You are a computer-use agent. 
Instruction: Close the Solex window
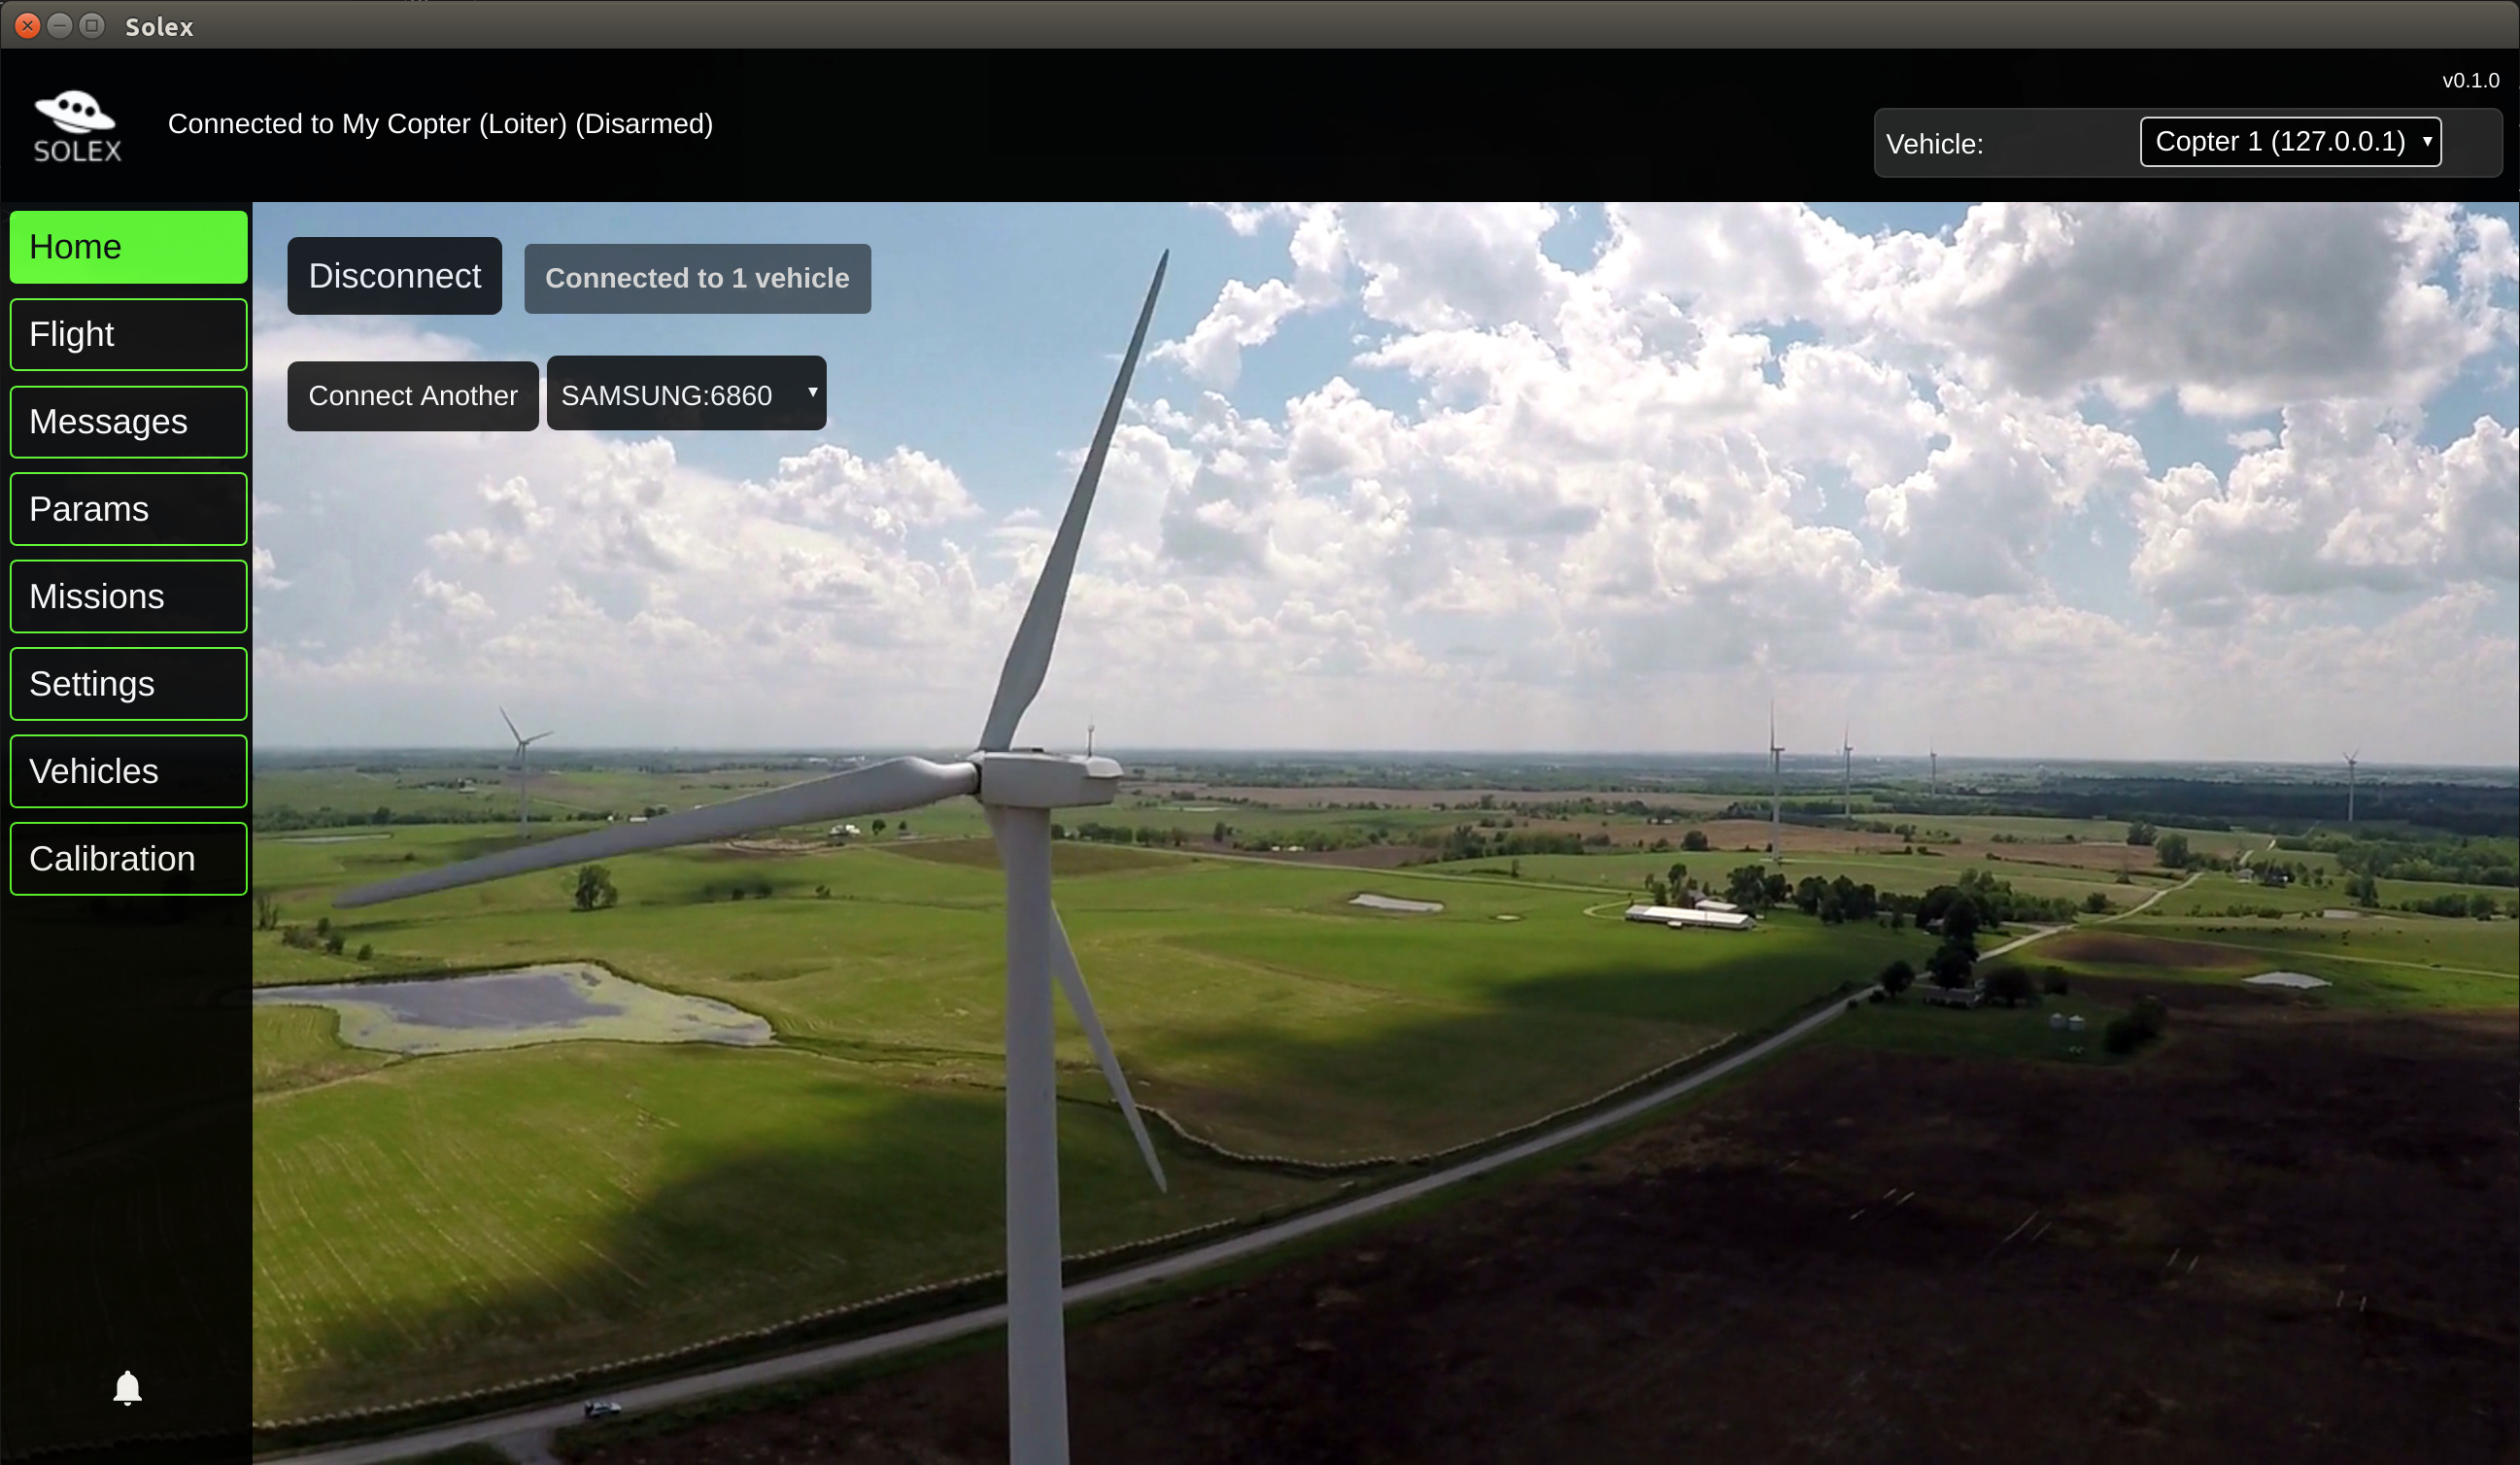click(x=28, y=26)
